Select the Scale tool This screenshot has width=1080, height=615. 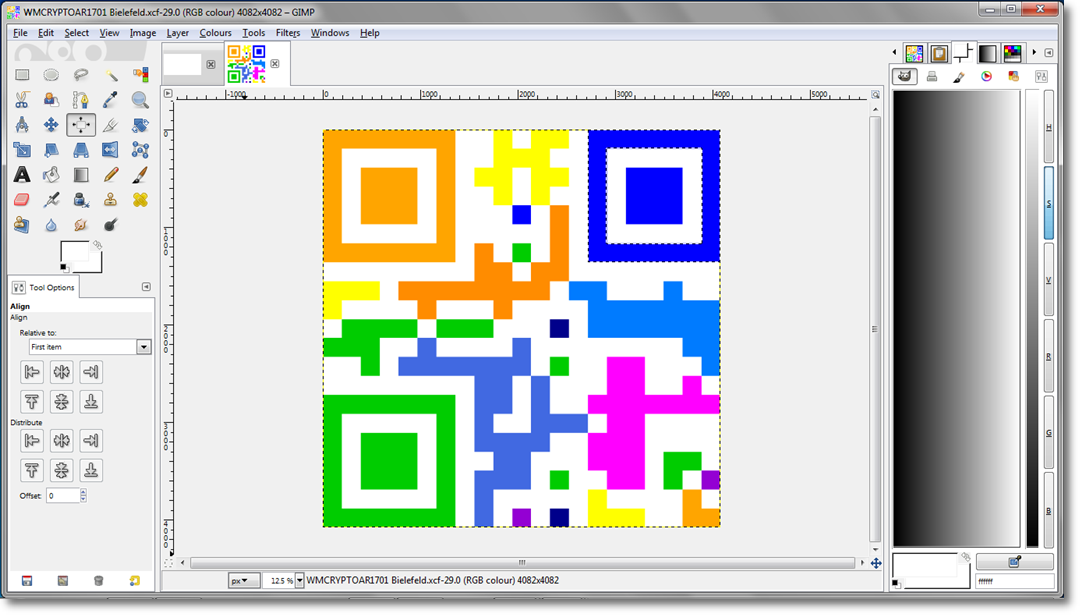click(x=22, y=149)
